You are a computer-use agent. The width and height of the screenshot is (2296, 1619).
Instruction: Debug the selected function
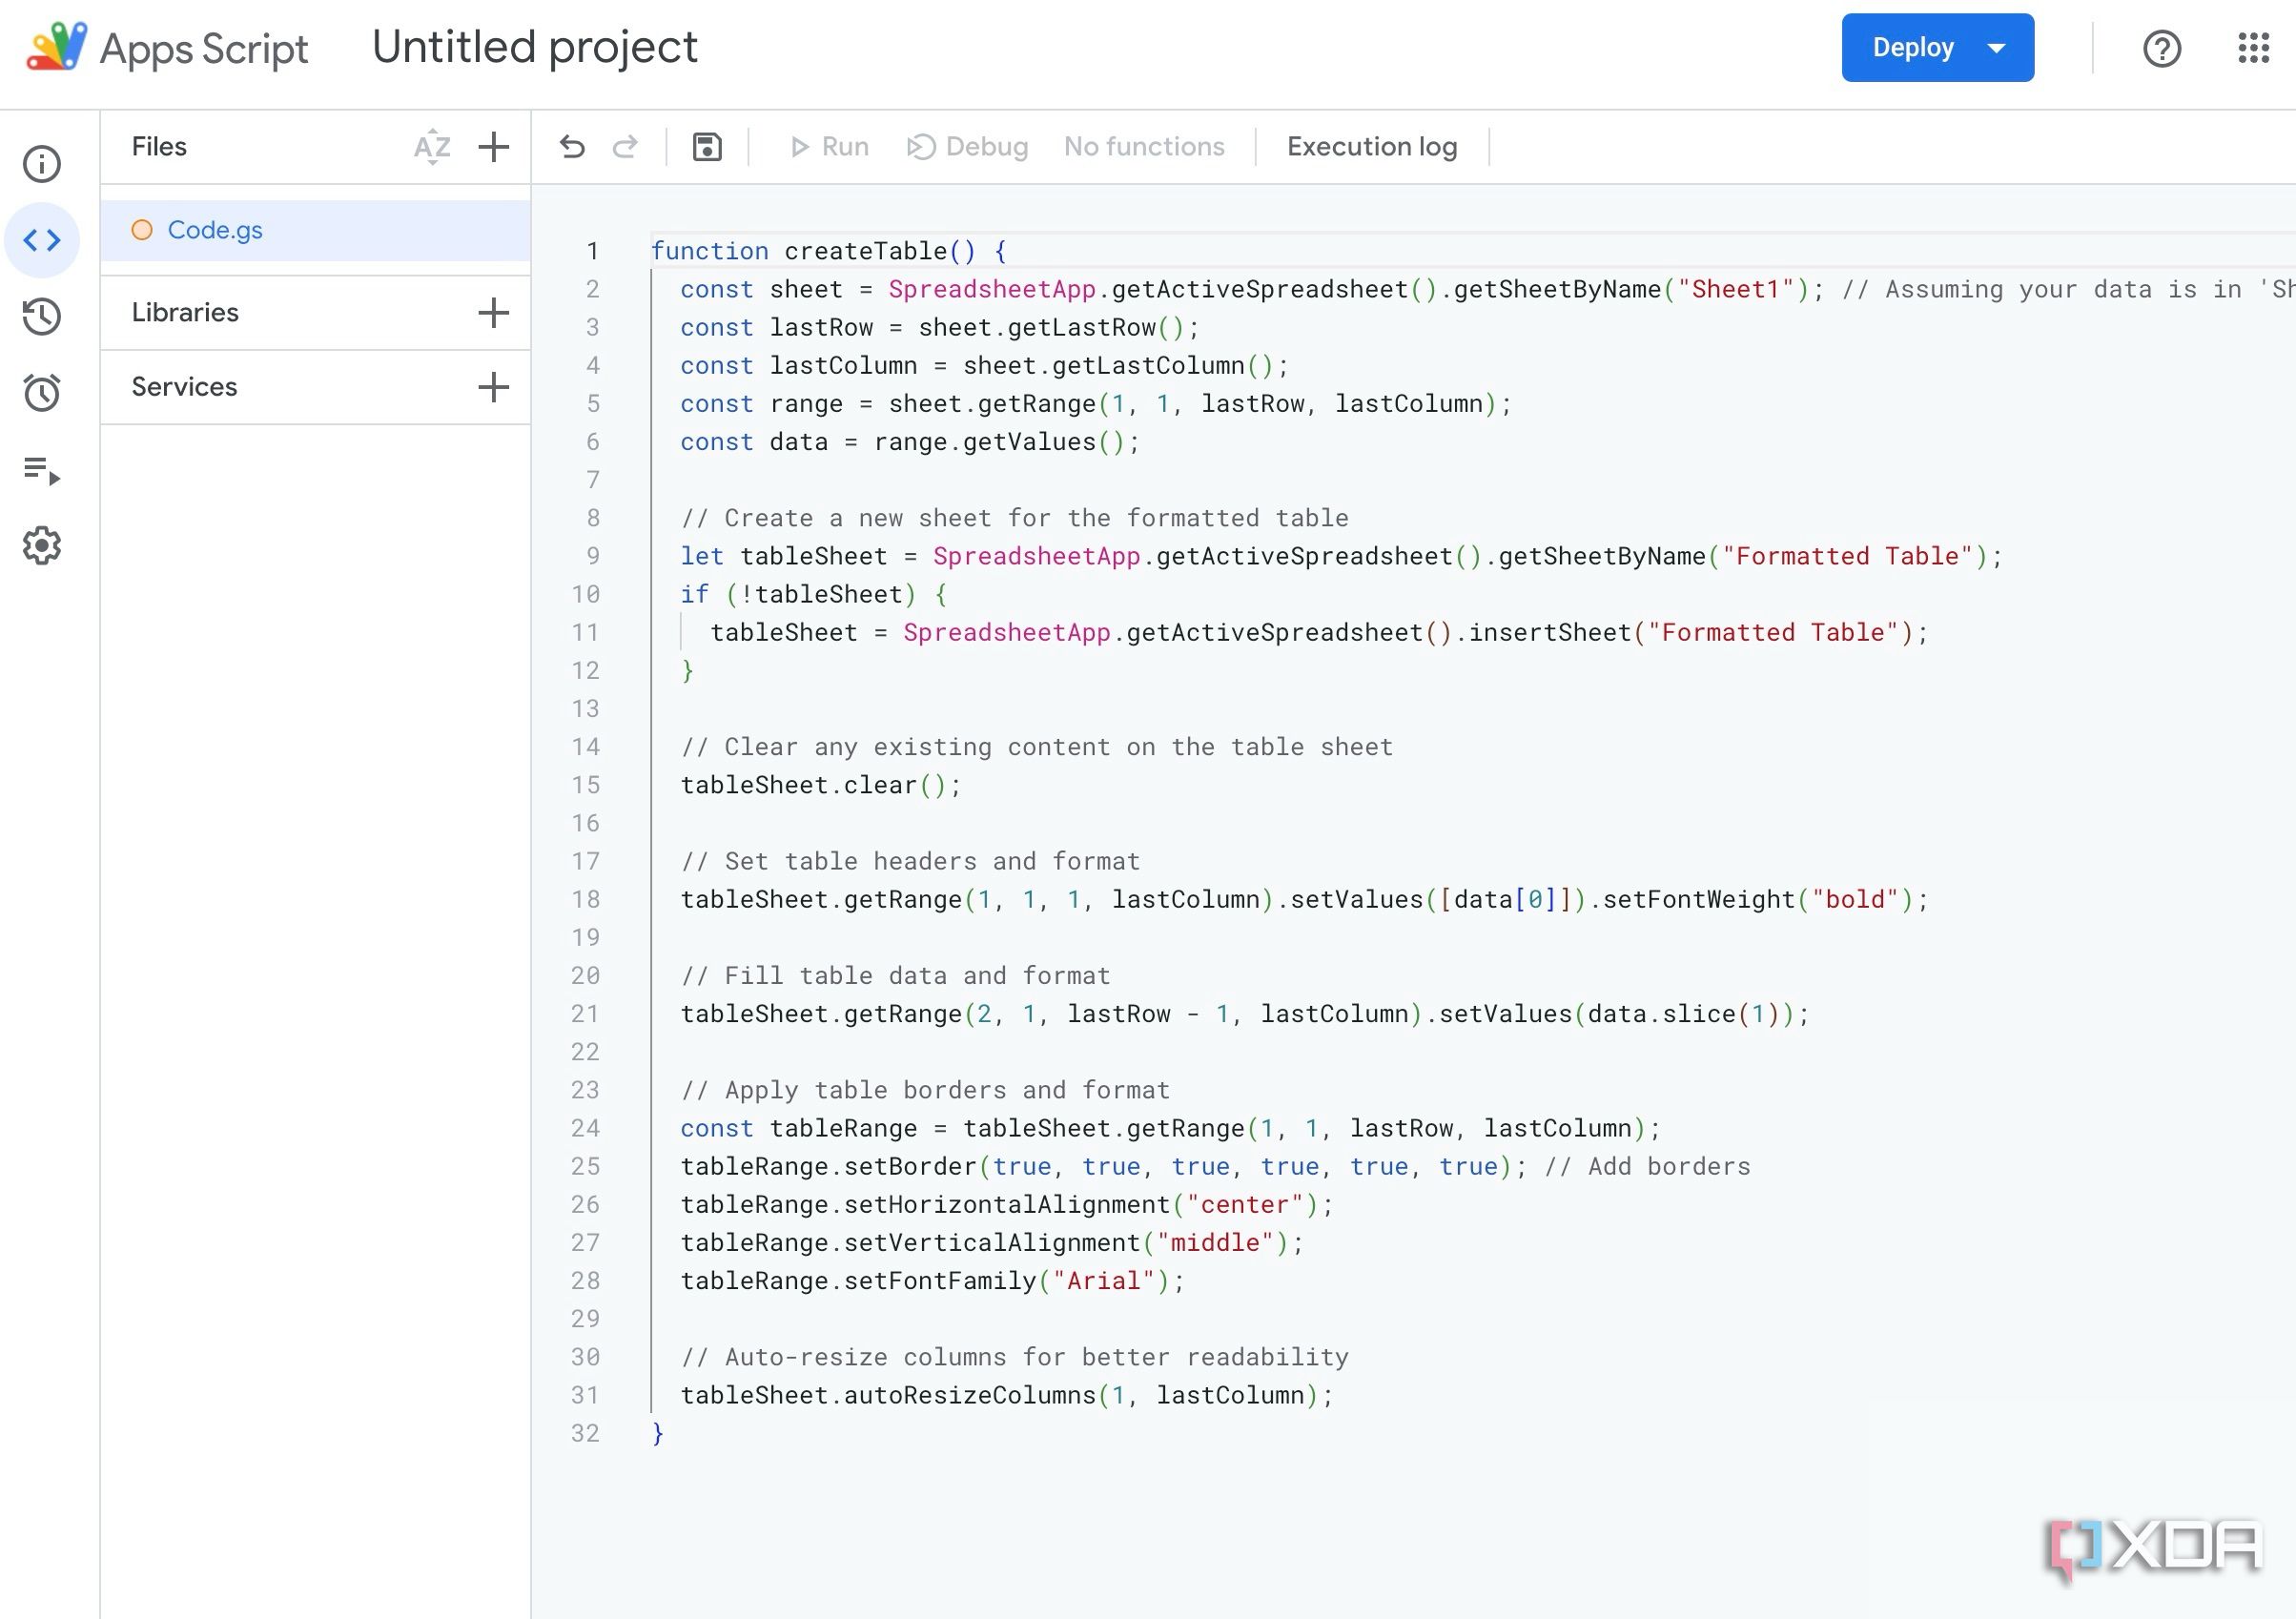point(967,147)
